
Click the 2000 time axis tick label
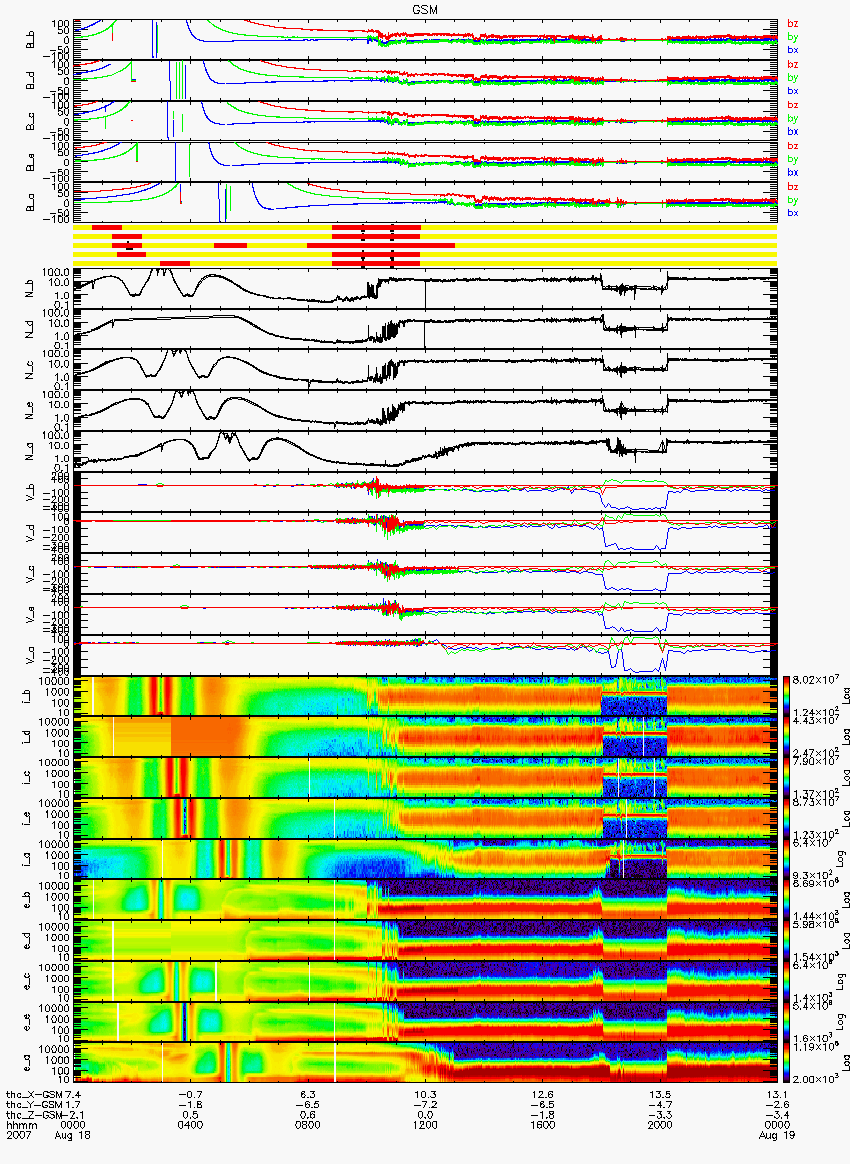(x=660, y=1125)
